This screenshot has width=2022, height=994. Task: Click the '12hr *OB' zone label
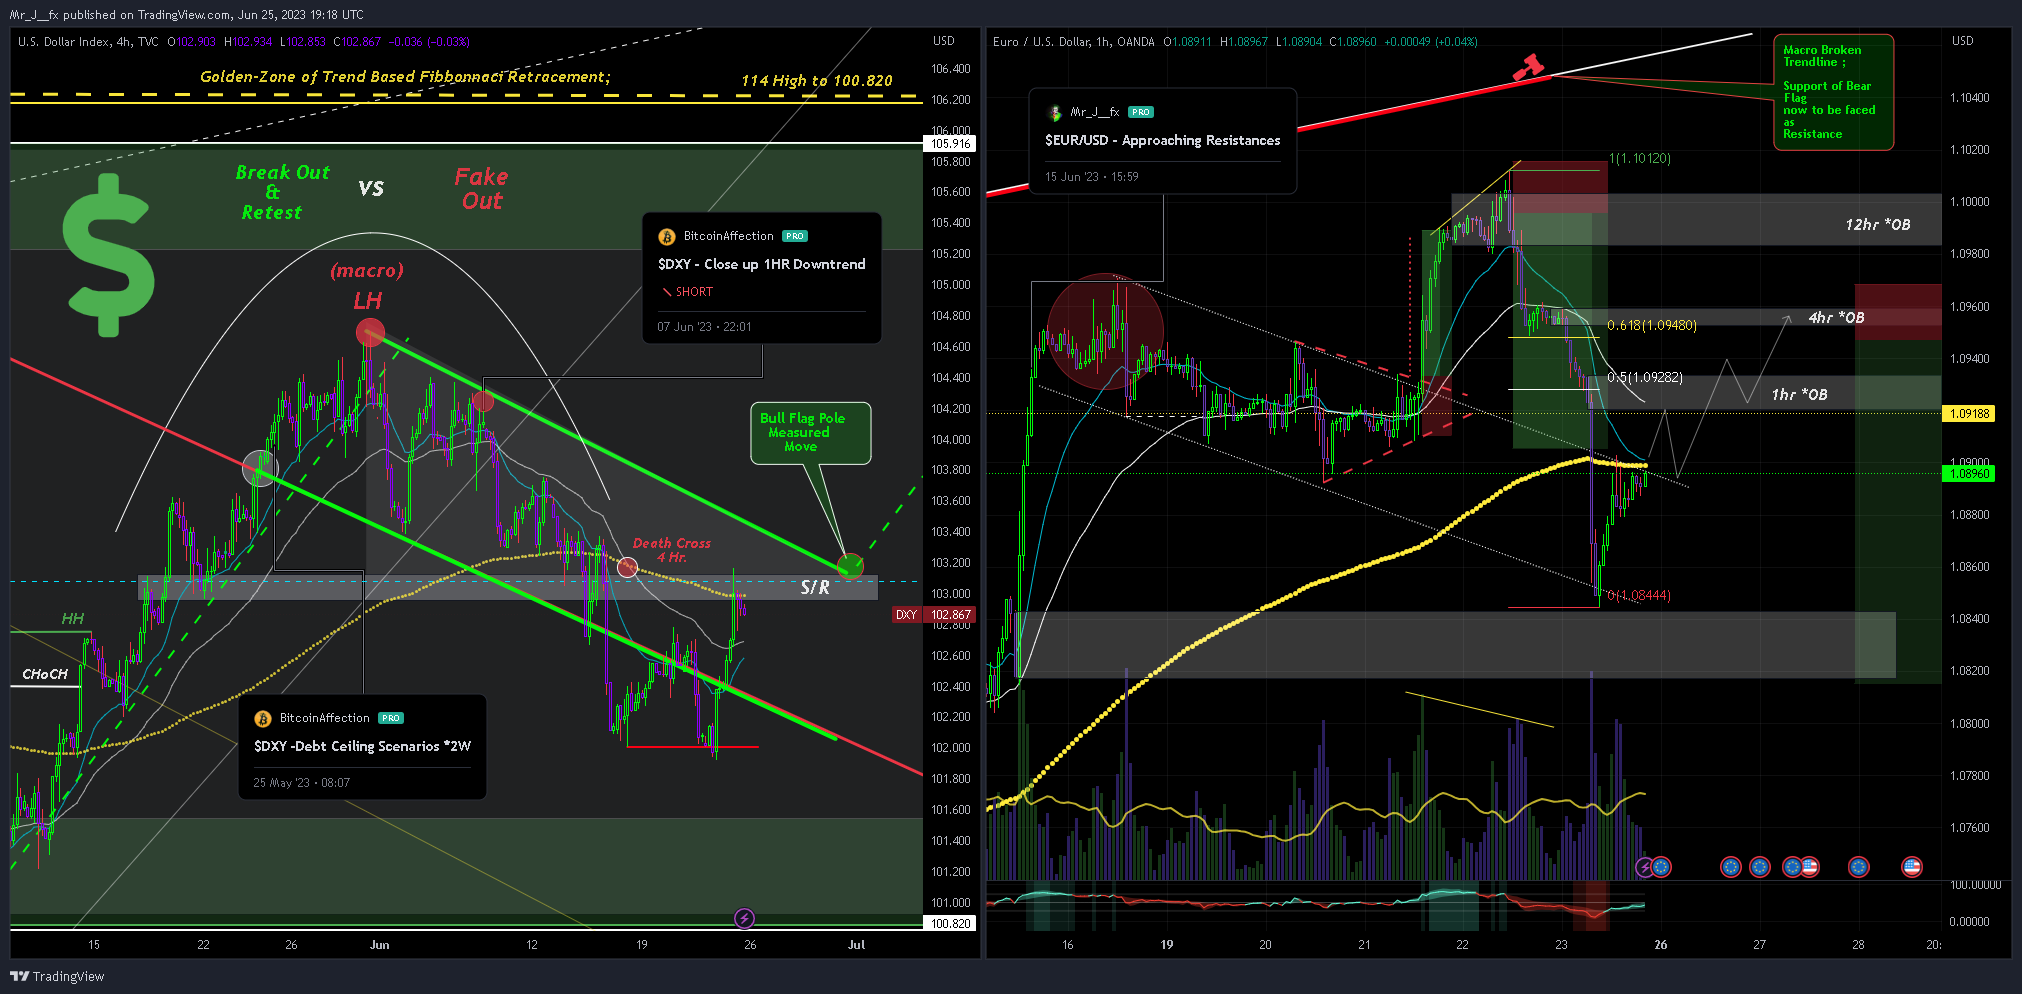pyautogui.click(x=1877, y=225)
